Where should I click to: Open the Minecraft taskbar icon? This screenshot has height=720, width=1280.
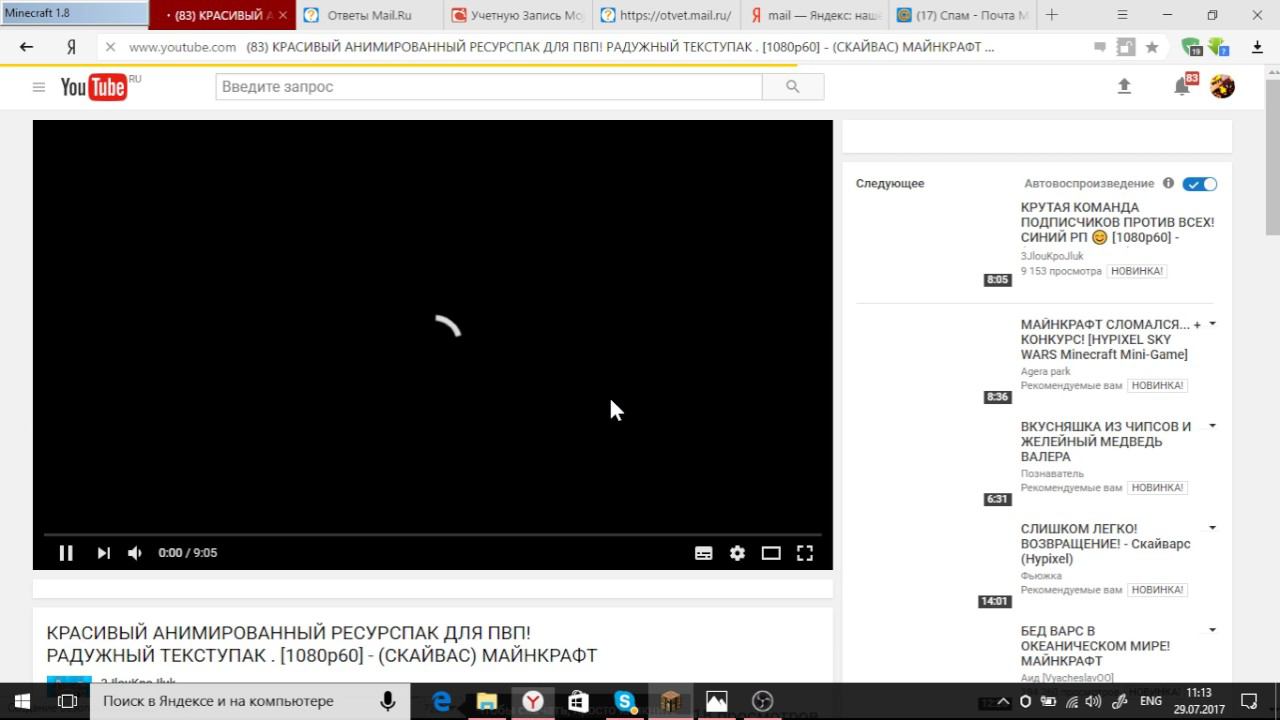[671, 701]
